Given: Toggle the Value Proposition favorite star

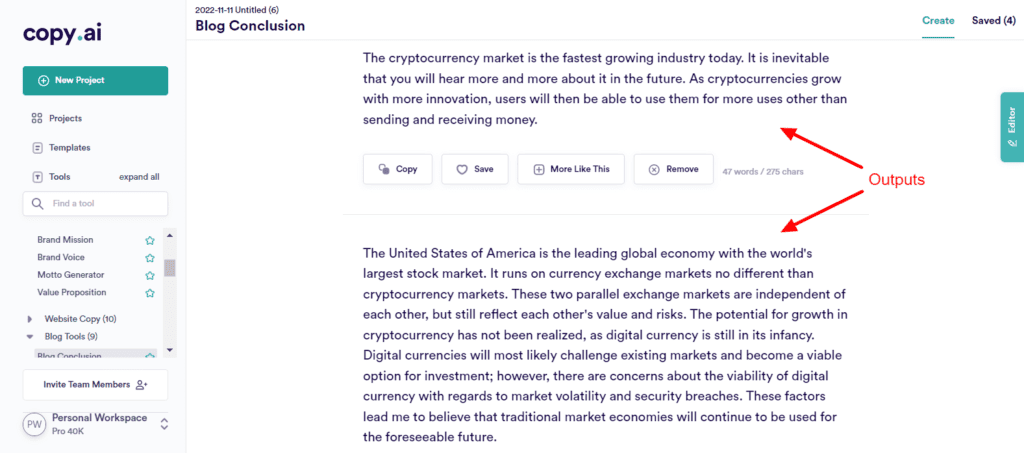Looking at the screenshot, I should (149, 293).
